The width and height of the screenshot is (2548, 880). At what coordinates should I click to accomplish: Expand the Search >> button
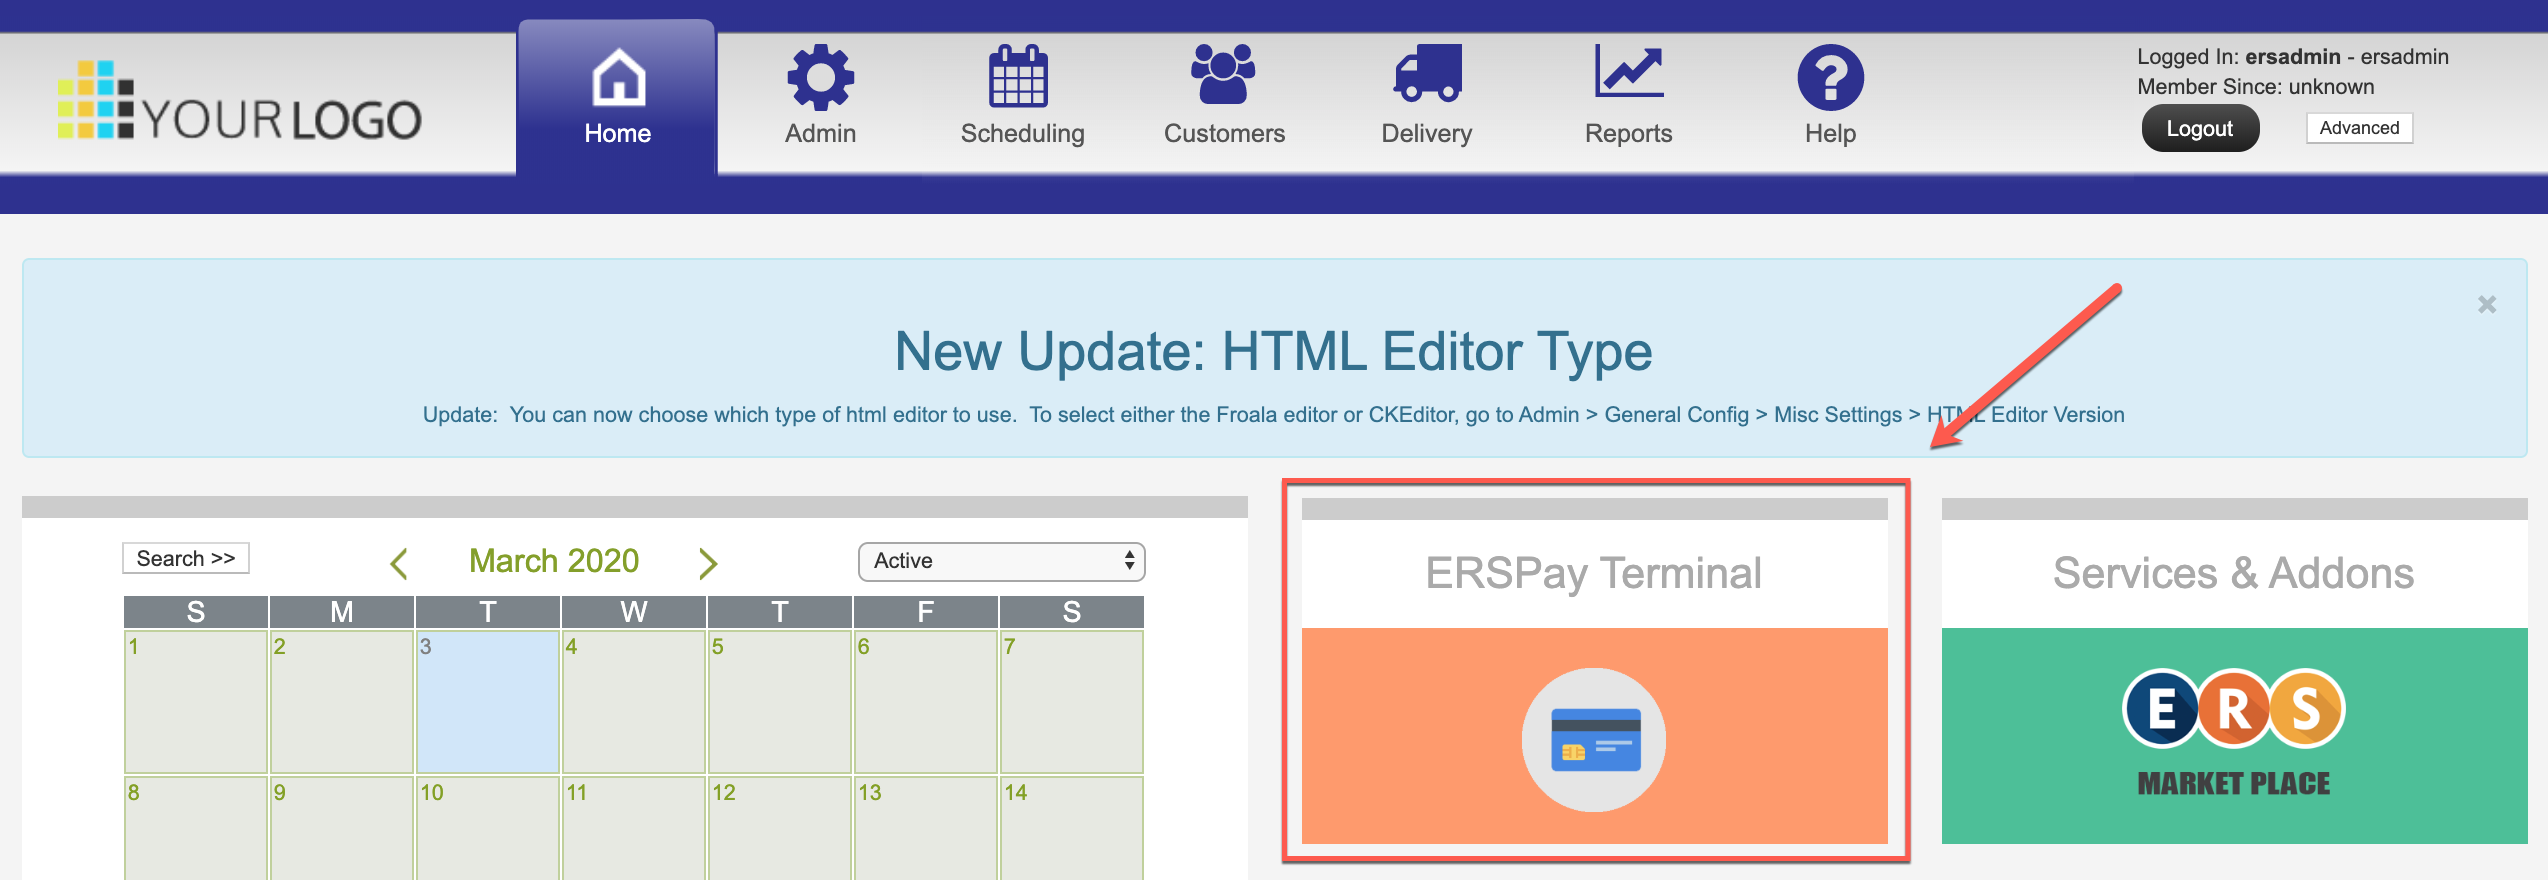(x=186, y=559)
